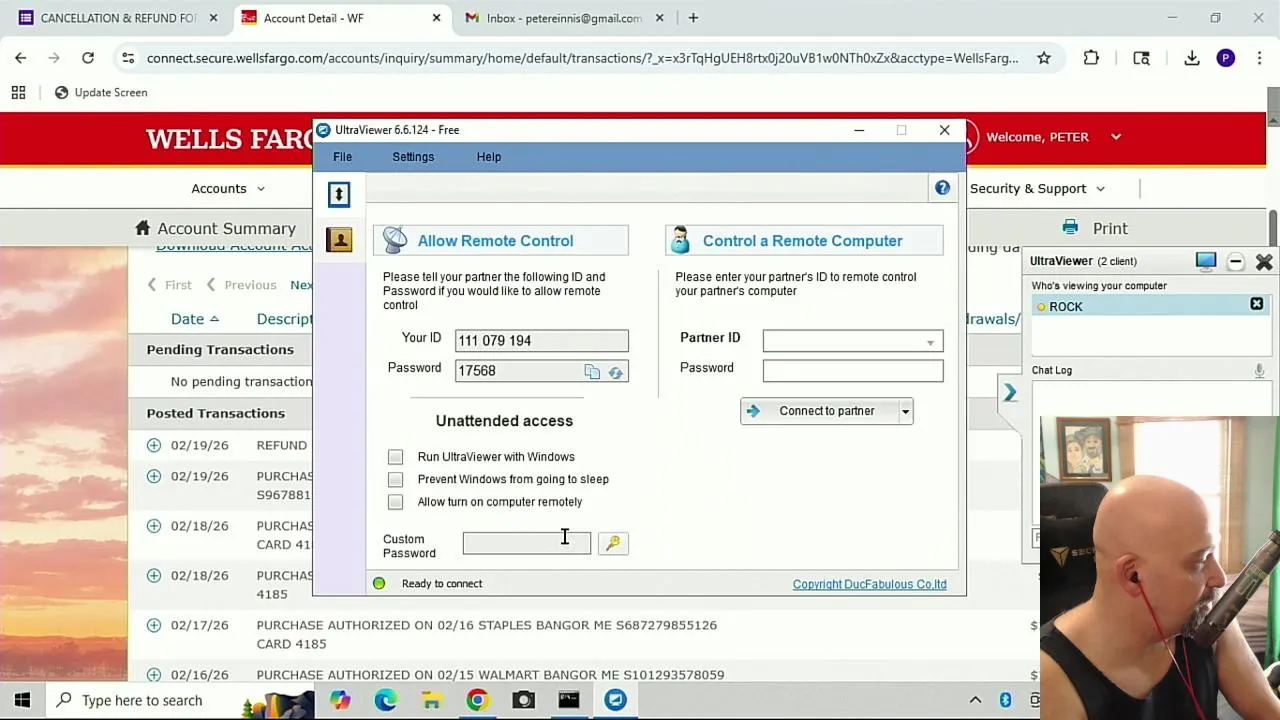Click the Chrome address bar URL
1280x720 pixels.
pos(582,58)
